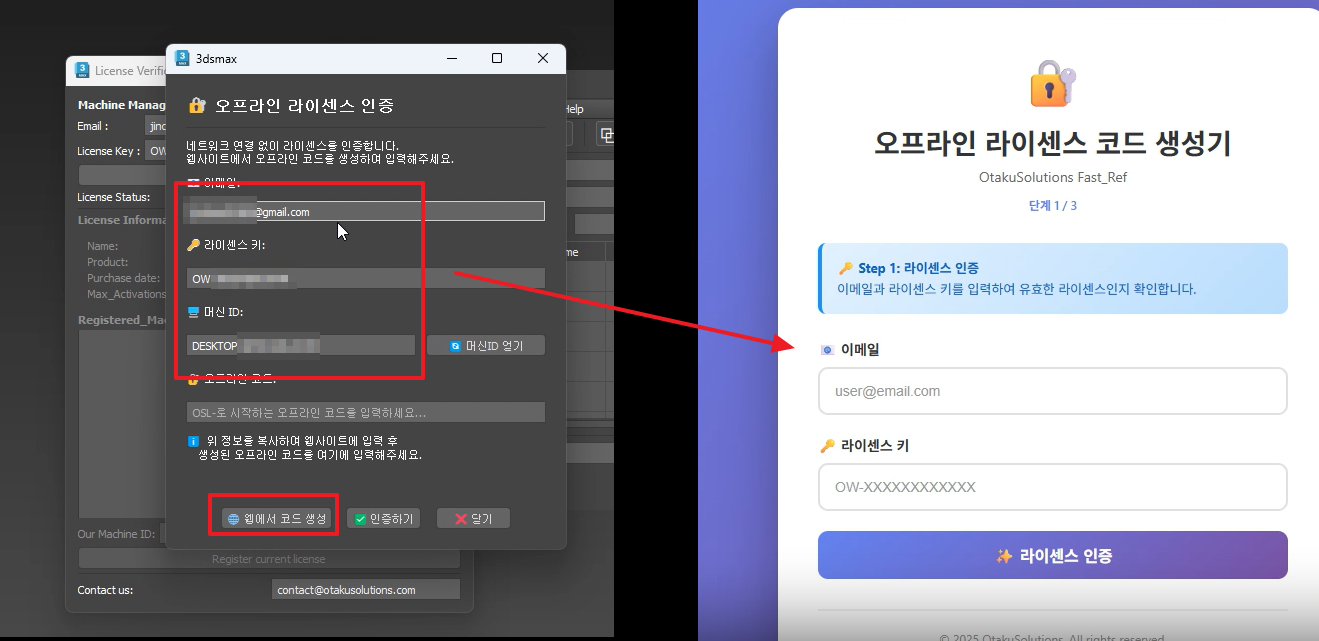Click the 3dsmax icon in dialog title bar
Image resolution: width=1319 pixels, height=641 pixels.
[182, 59]
